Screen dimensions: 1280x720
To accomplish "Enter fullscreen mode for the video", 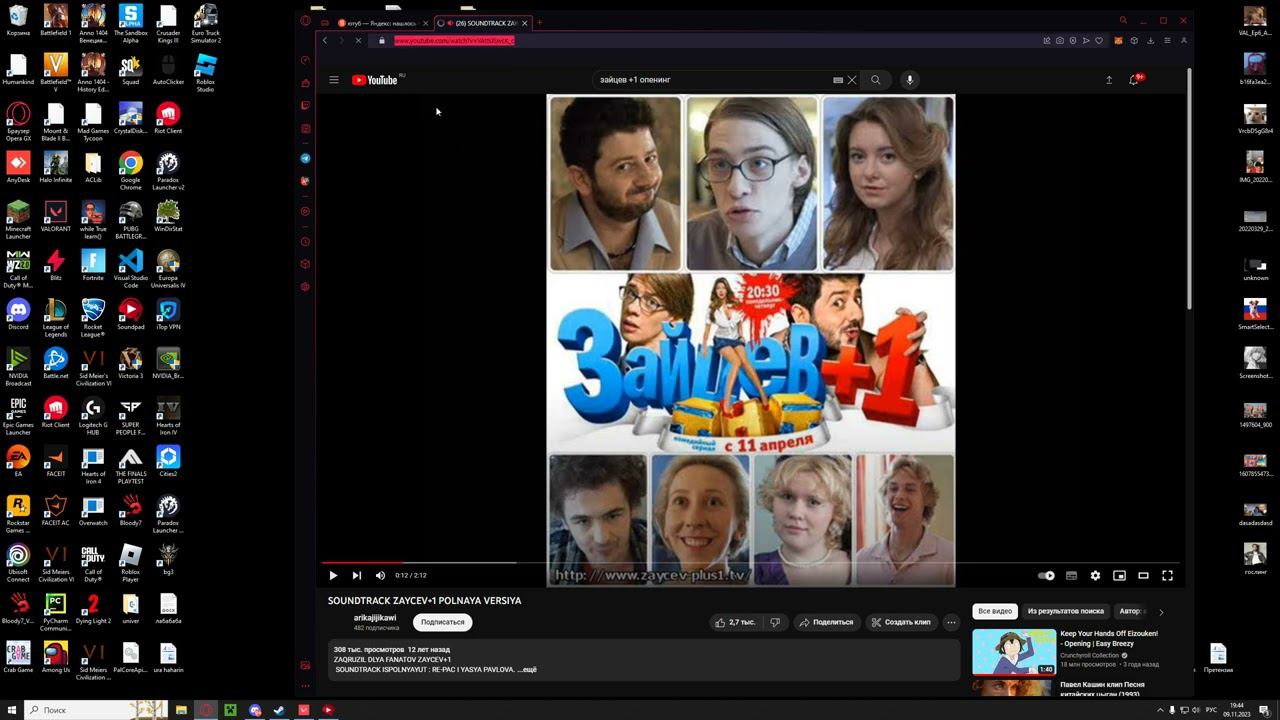I will [1167, 575].
